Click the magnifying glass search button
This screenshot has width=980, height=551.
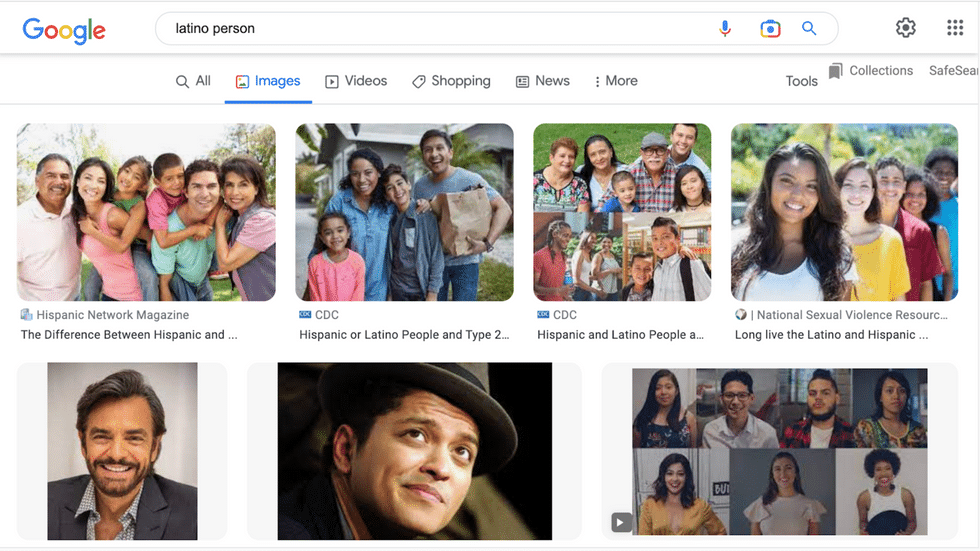pyautogui.click(x=809, y=29)
